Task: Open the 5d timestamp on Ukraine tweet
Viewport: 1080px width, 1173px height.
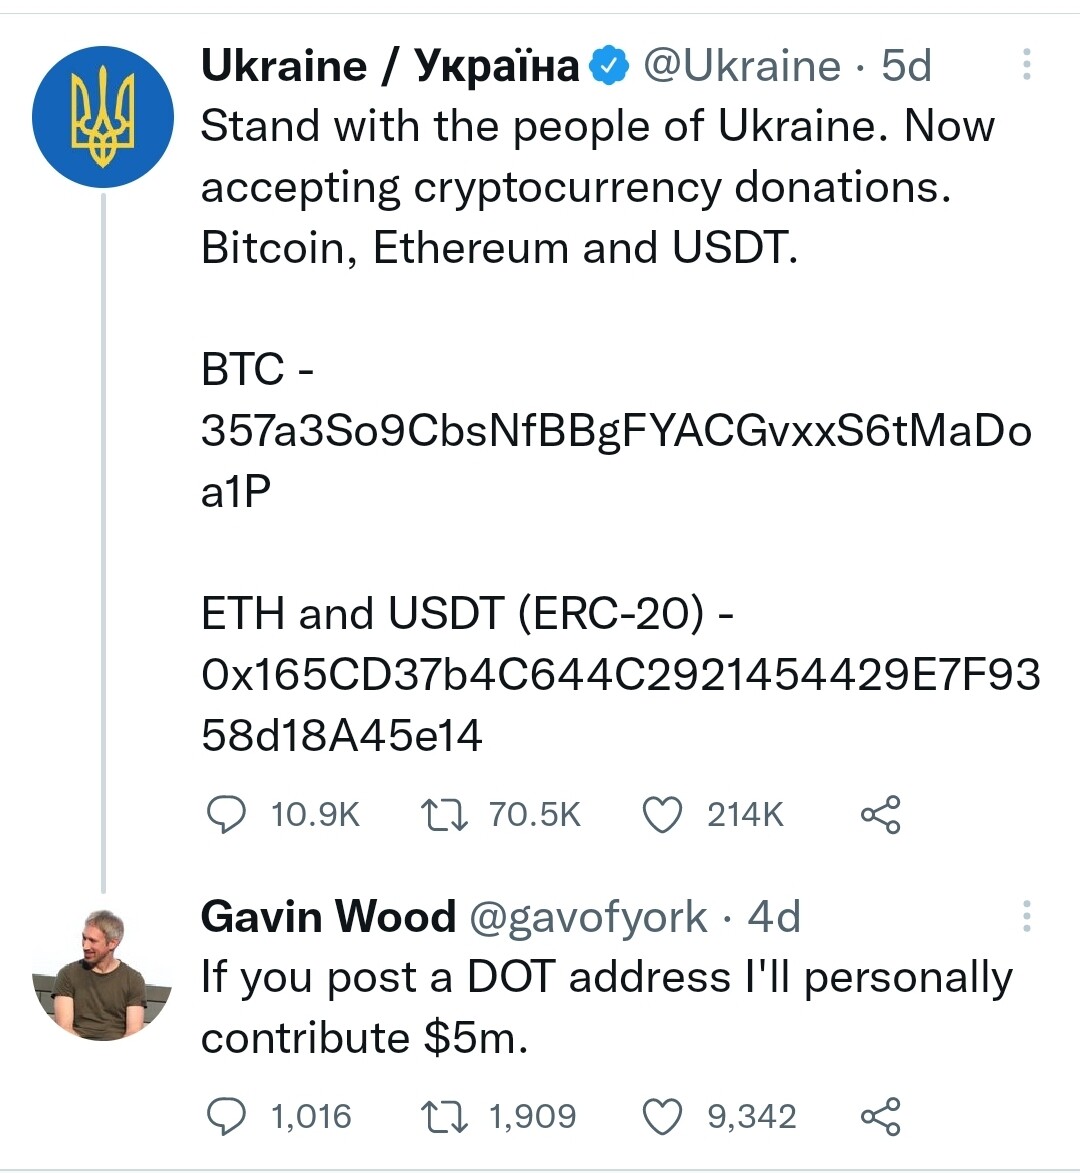Action: coord(906,66)
